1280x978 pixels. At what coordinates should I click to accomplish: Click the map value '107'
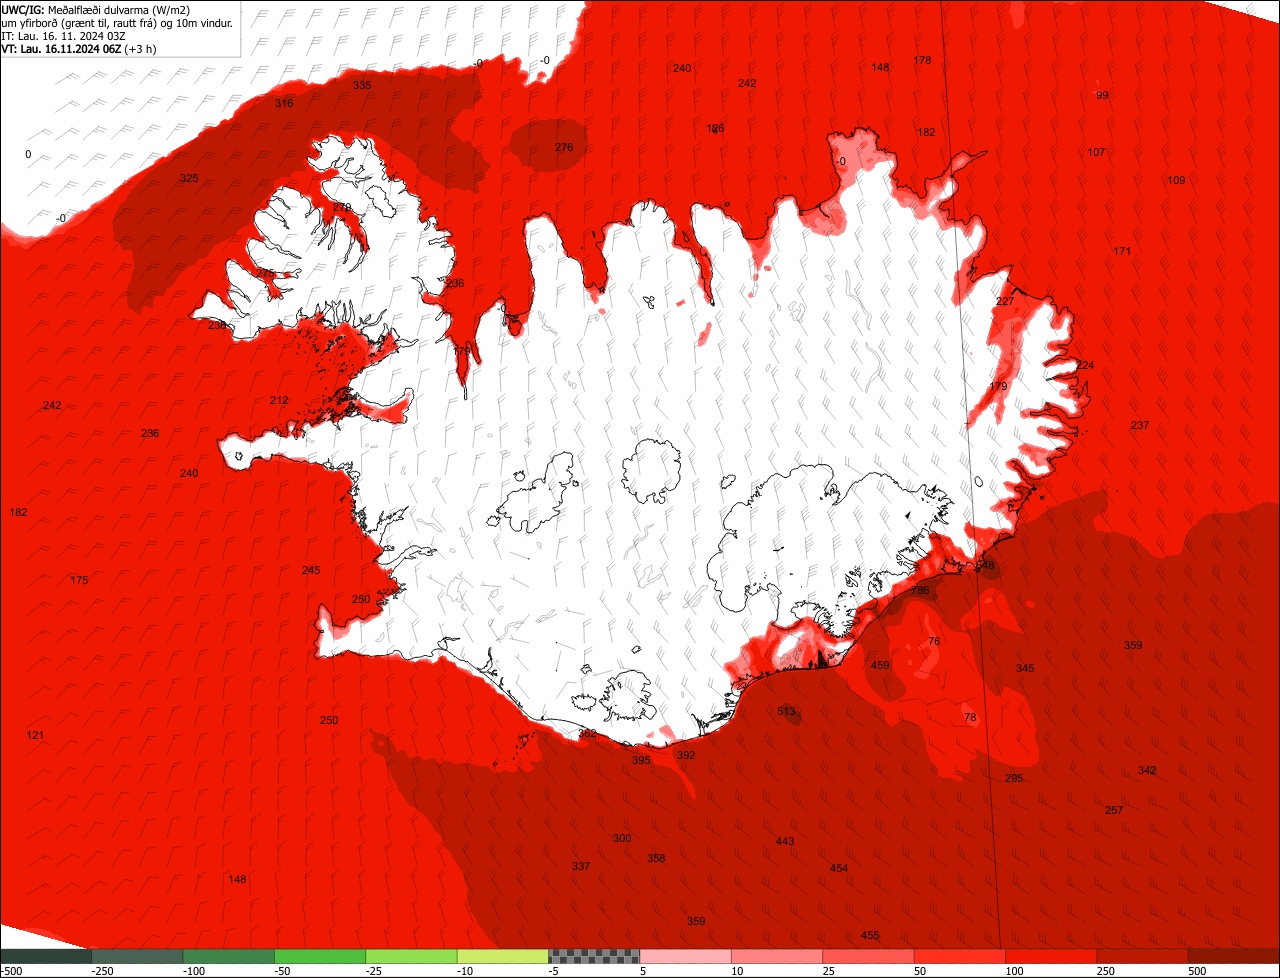1096,152
